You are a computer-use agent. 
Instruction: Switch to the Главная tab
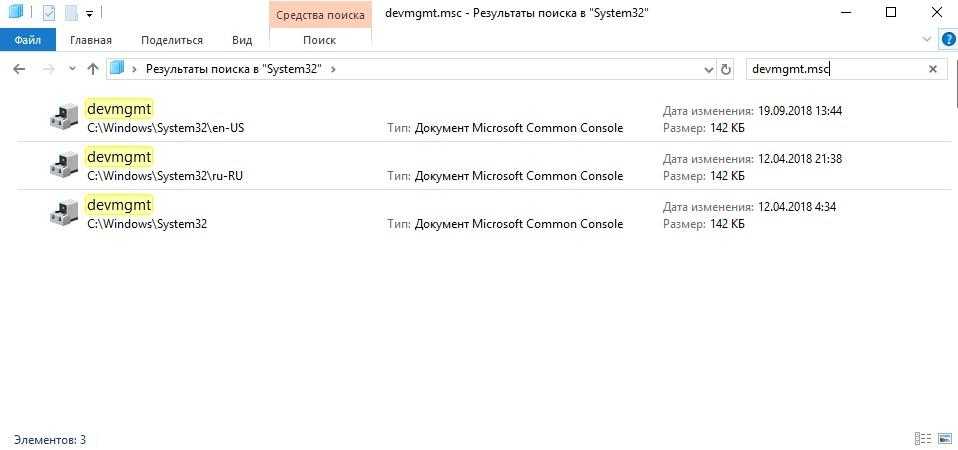tap(91, 40)
